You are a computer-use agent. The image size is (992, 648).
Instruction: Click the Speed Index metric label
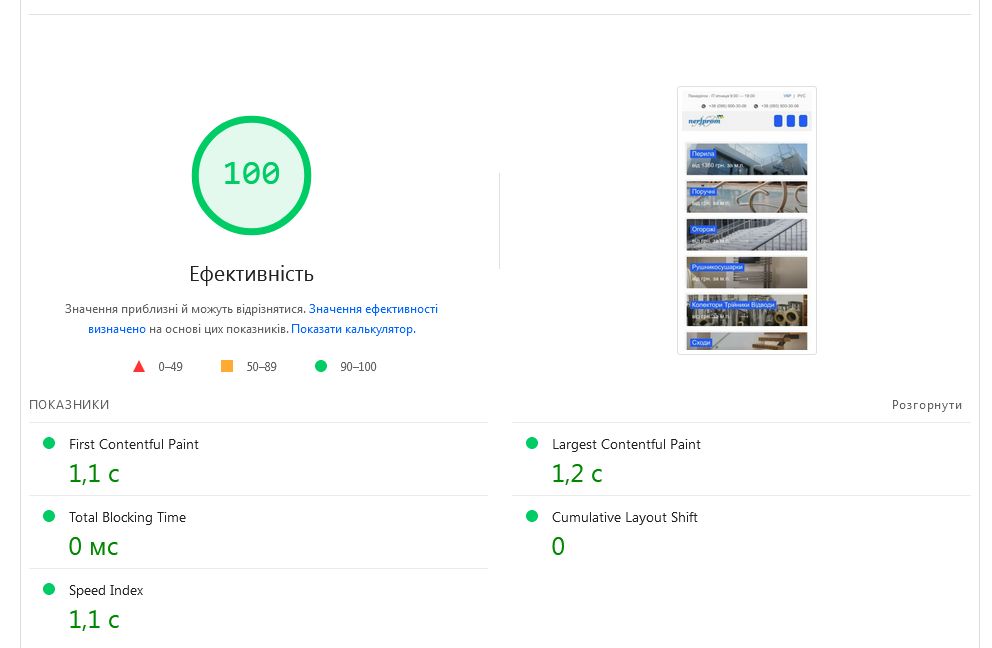click(106, 590)
